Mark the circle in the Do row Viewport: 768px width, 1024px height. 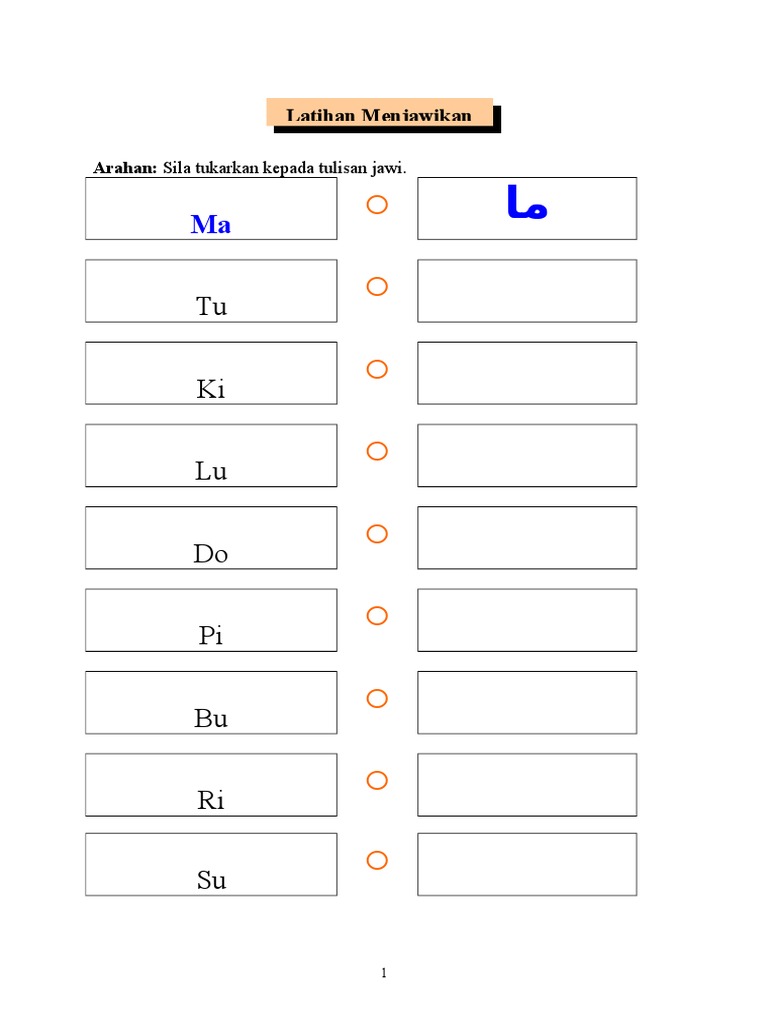(x=376, y=534)
